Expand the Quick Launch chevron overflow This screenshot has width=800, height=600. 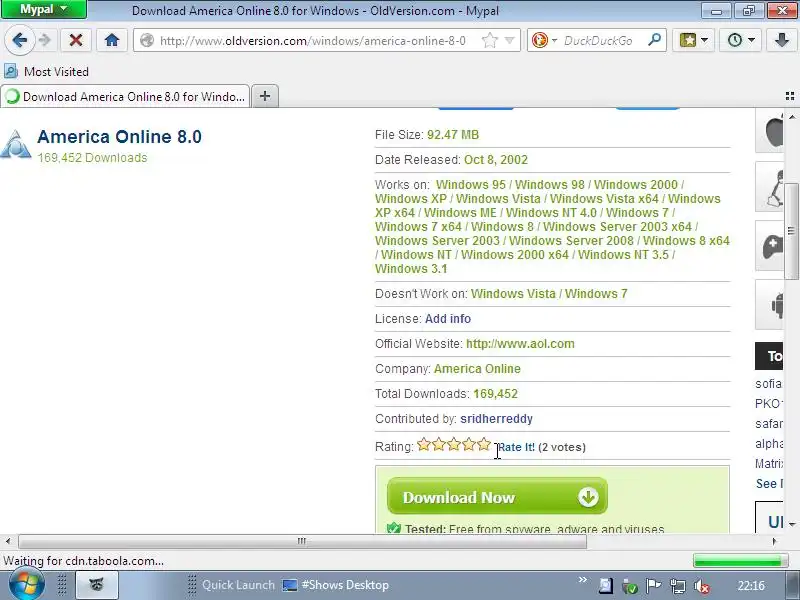(583, 580)
